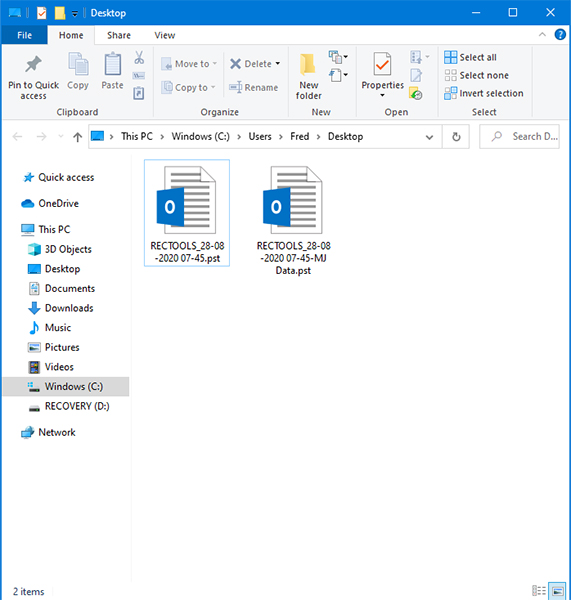Screen dimensions: 571x600
Task: Click the Paste shortcut icon
Action: click(139, 93)
